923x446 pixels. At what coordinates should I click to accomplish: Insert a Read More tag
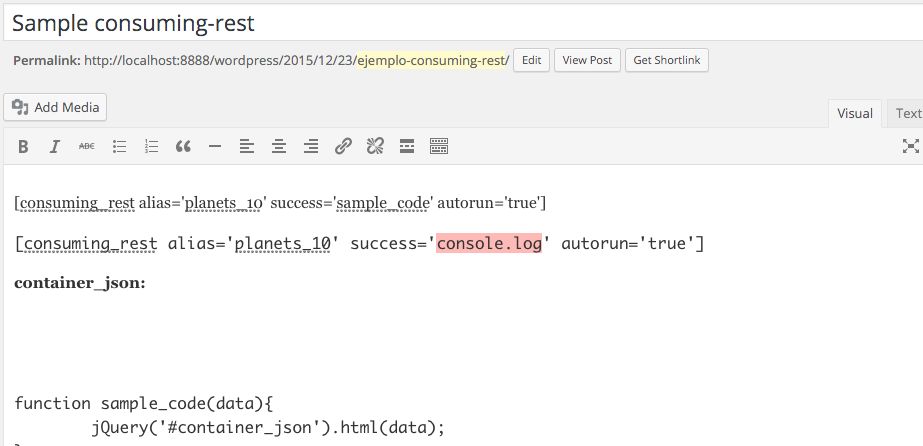tap(407, 146)
